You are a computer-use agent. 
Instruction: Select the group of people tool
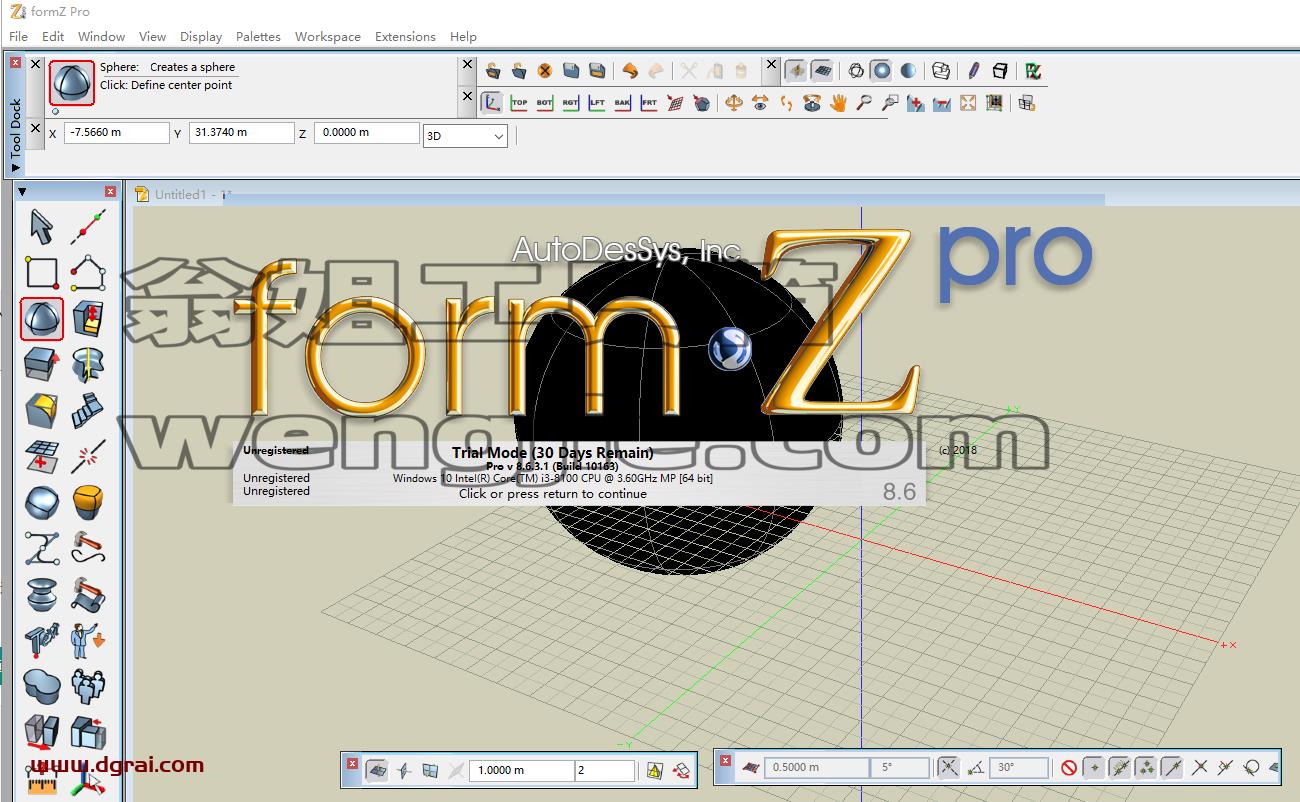[88, 687]
